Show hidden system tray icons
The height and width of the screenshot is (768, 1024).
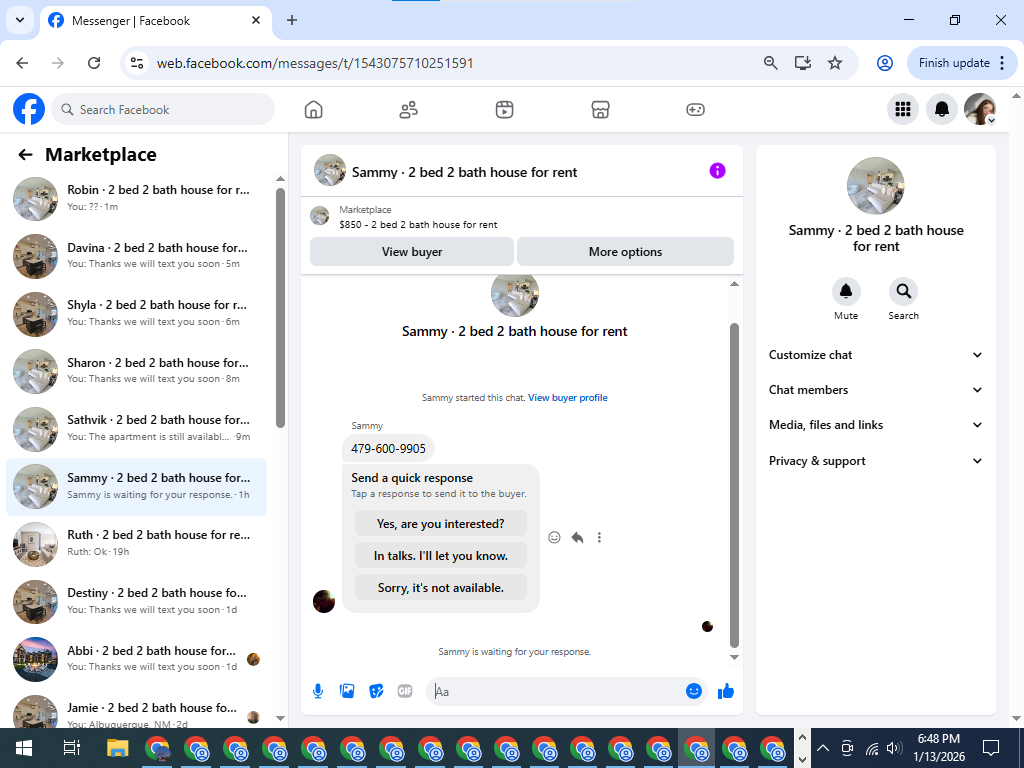point(823,748)
